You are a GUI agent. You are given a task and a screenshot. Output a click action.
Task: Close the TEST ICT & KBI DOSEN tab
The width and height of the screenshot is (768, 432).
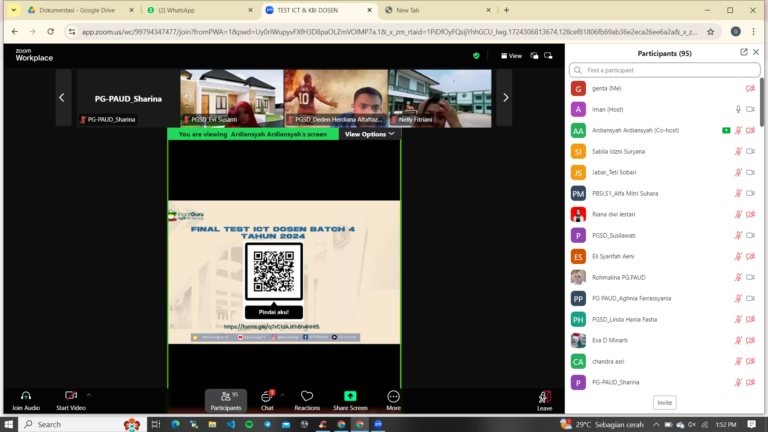369,10
